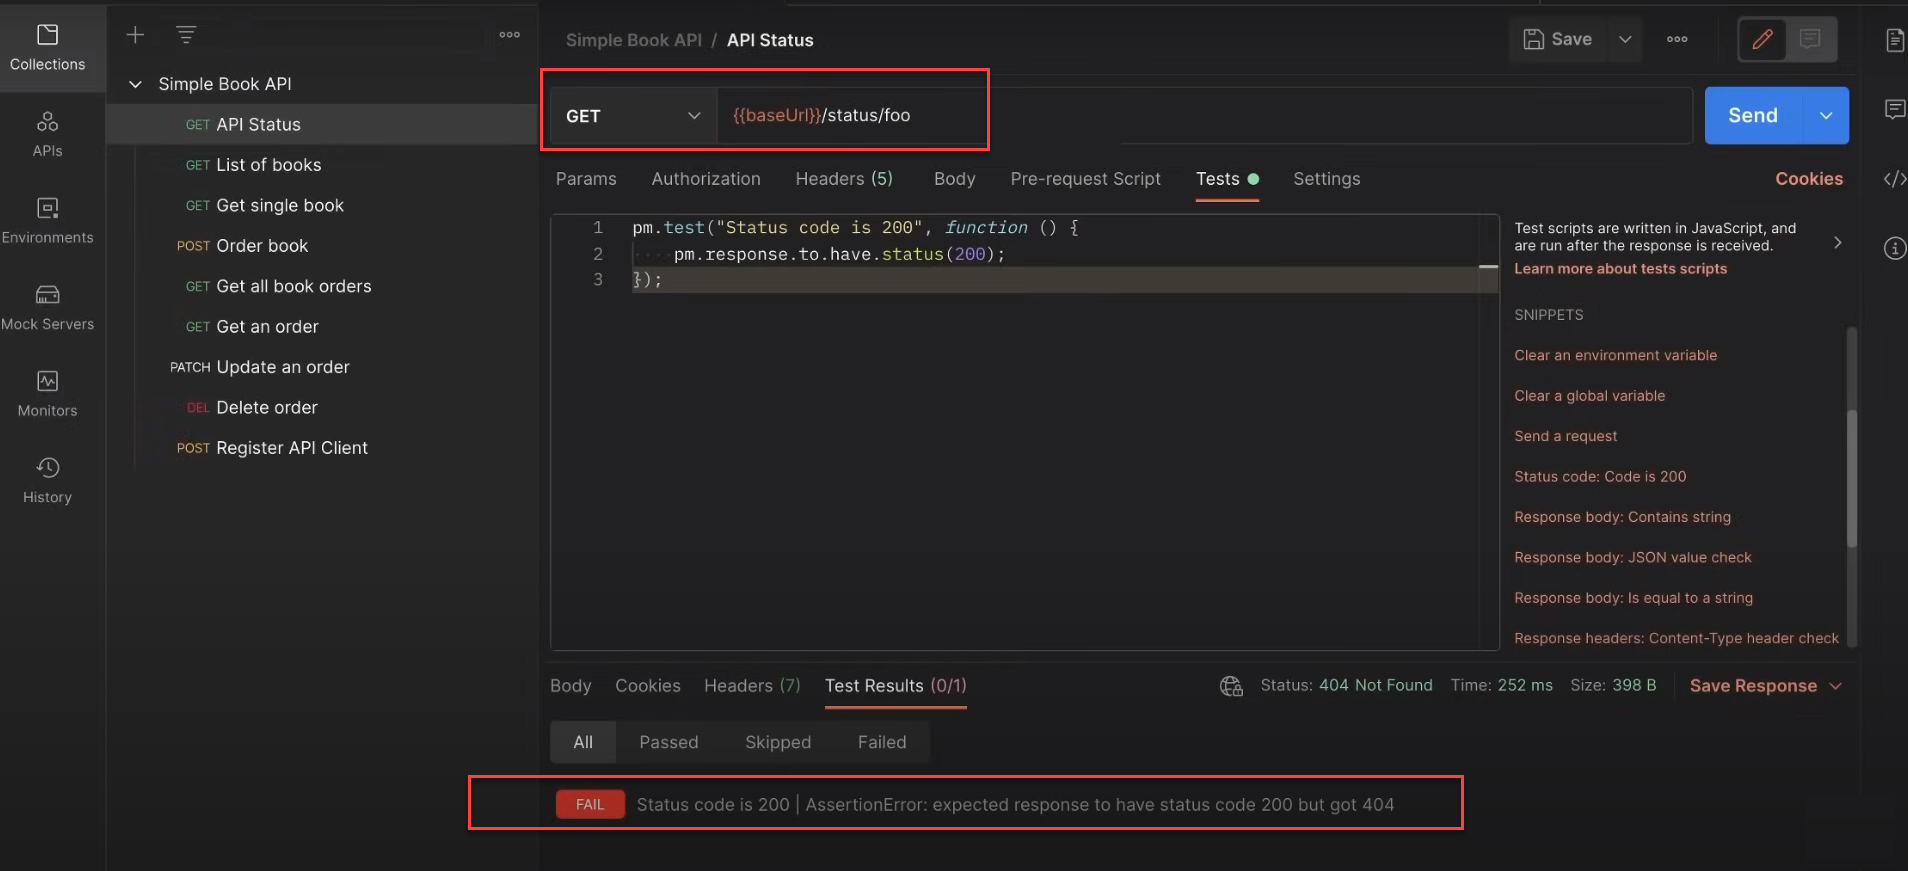1908x871 pixels.
Task: Show All test results filter
Action: click(583, 742)
